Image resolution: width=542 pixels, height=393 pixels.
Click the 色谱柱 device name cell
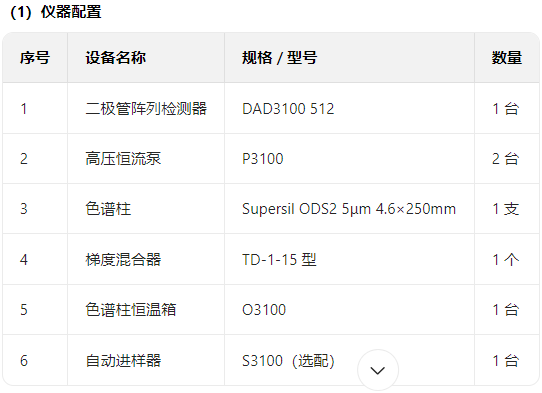(x=146, y=209)
